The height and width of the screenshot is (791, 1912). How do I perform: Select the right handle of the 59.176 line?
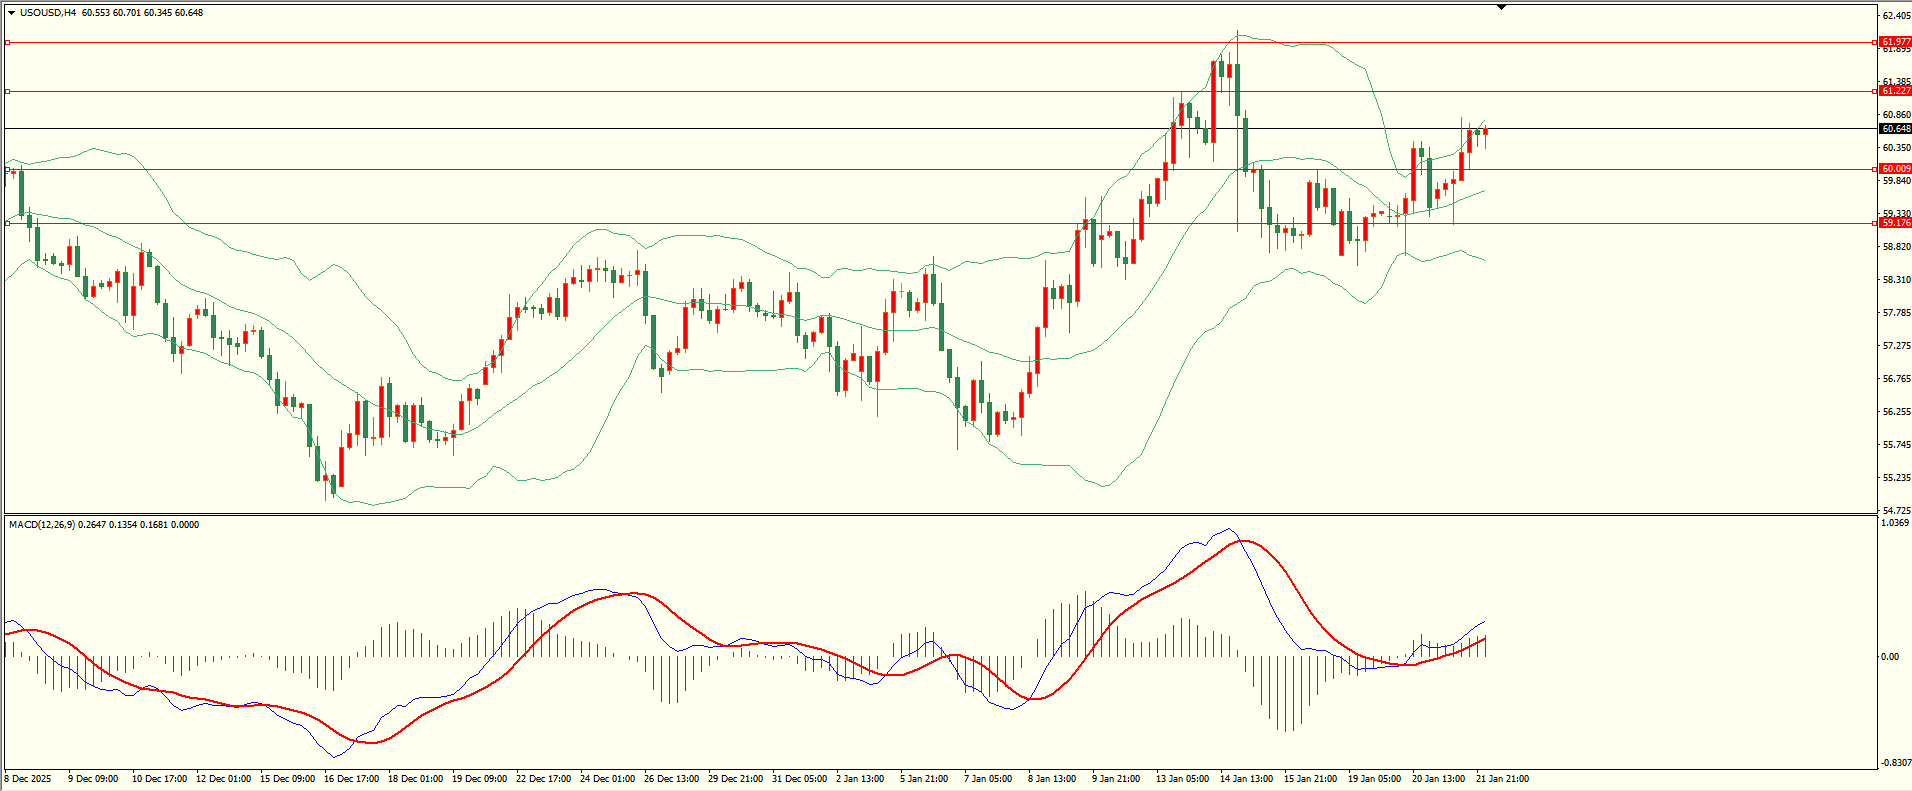(1874, 223)
